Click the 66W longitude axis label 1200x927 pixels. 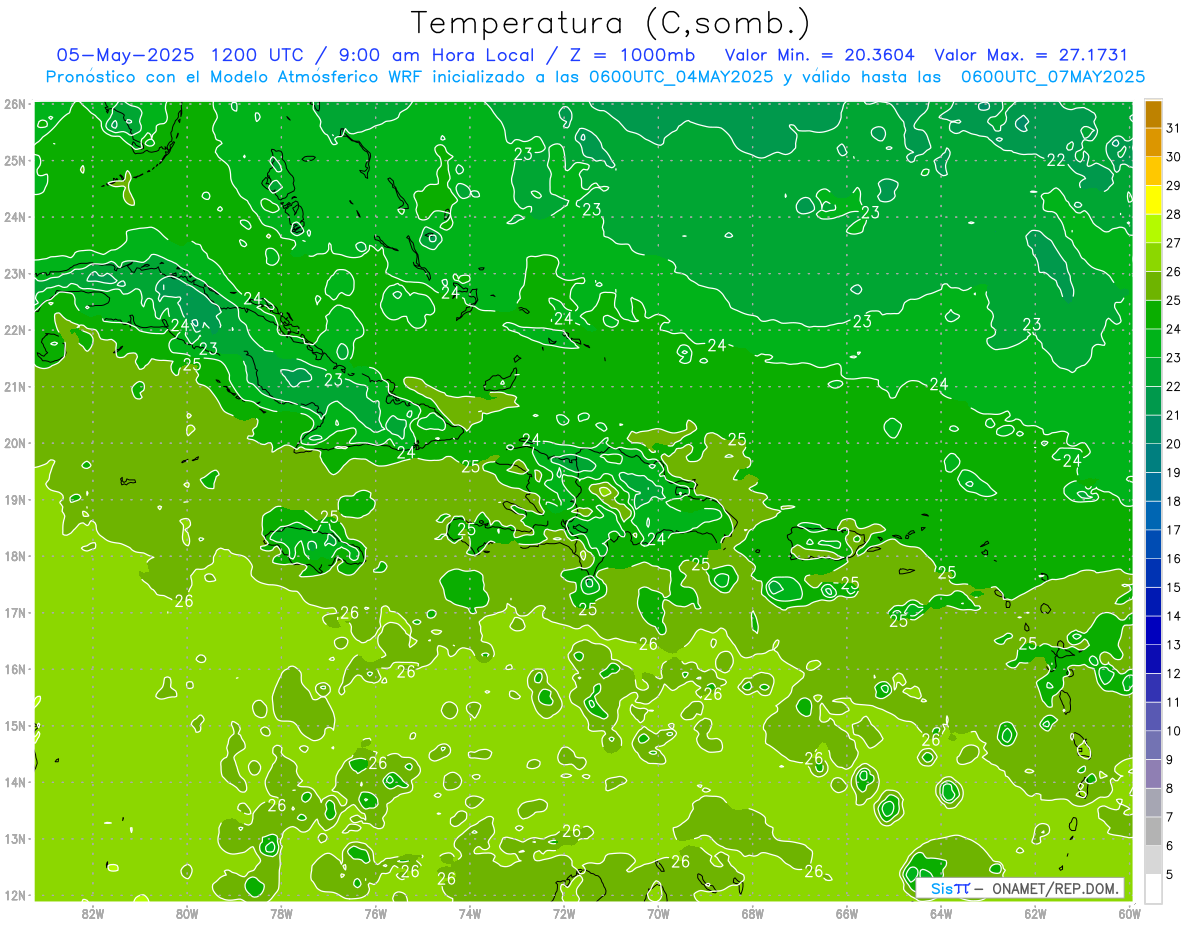(x=846, y=913)
